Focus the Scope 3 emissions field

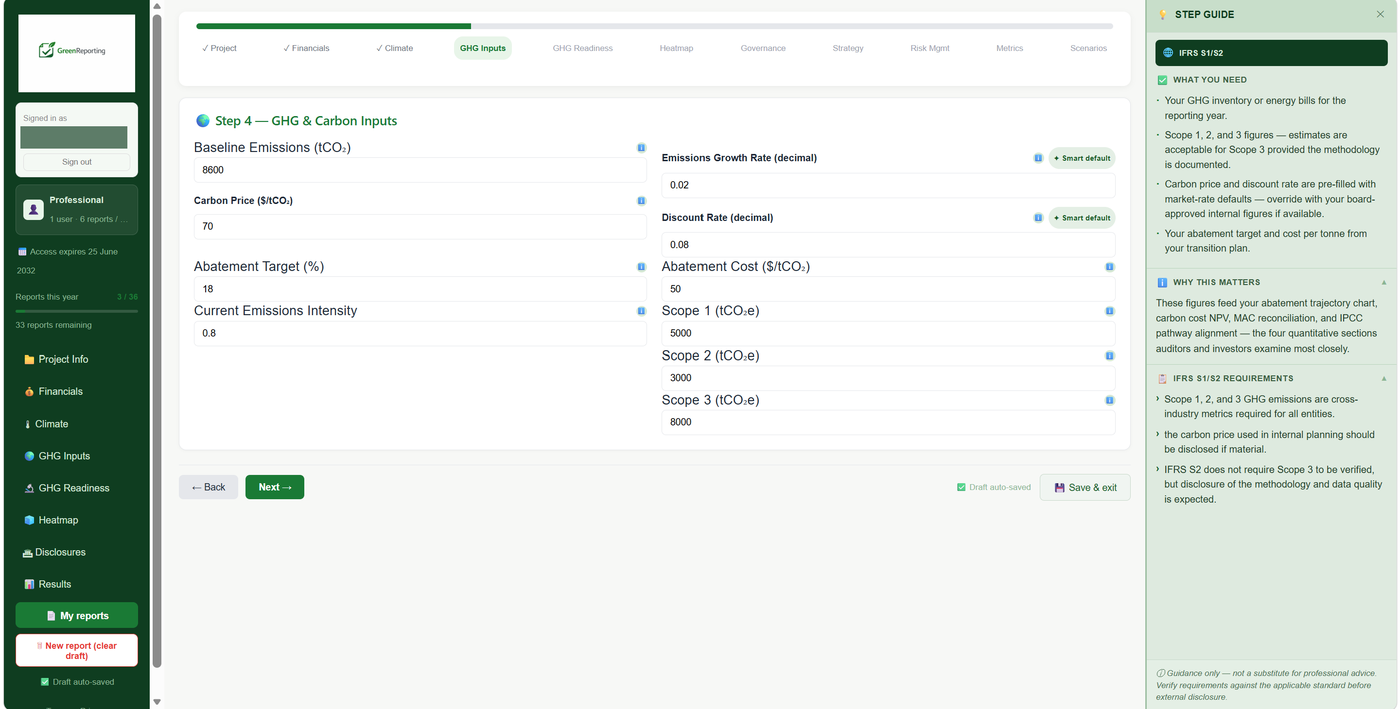[x=888, y=422]
